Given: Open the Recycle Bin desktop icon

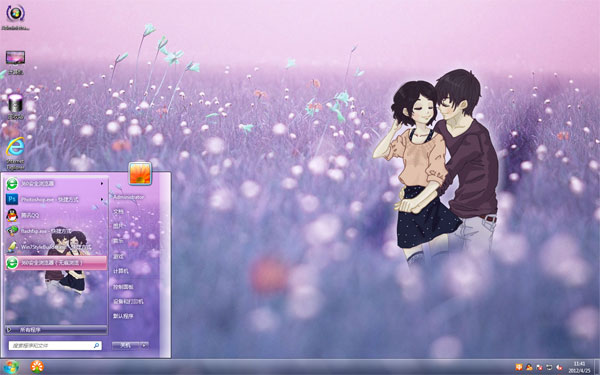Looking at the screenshot, I should 15,106.
